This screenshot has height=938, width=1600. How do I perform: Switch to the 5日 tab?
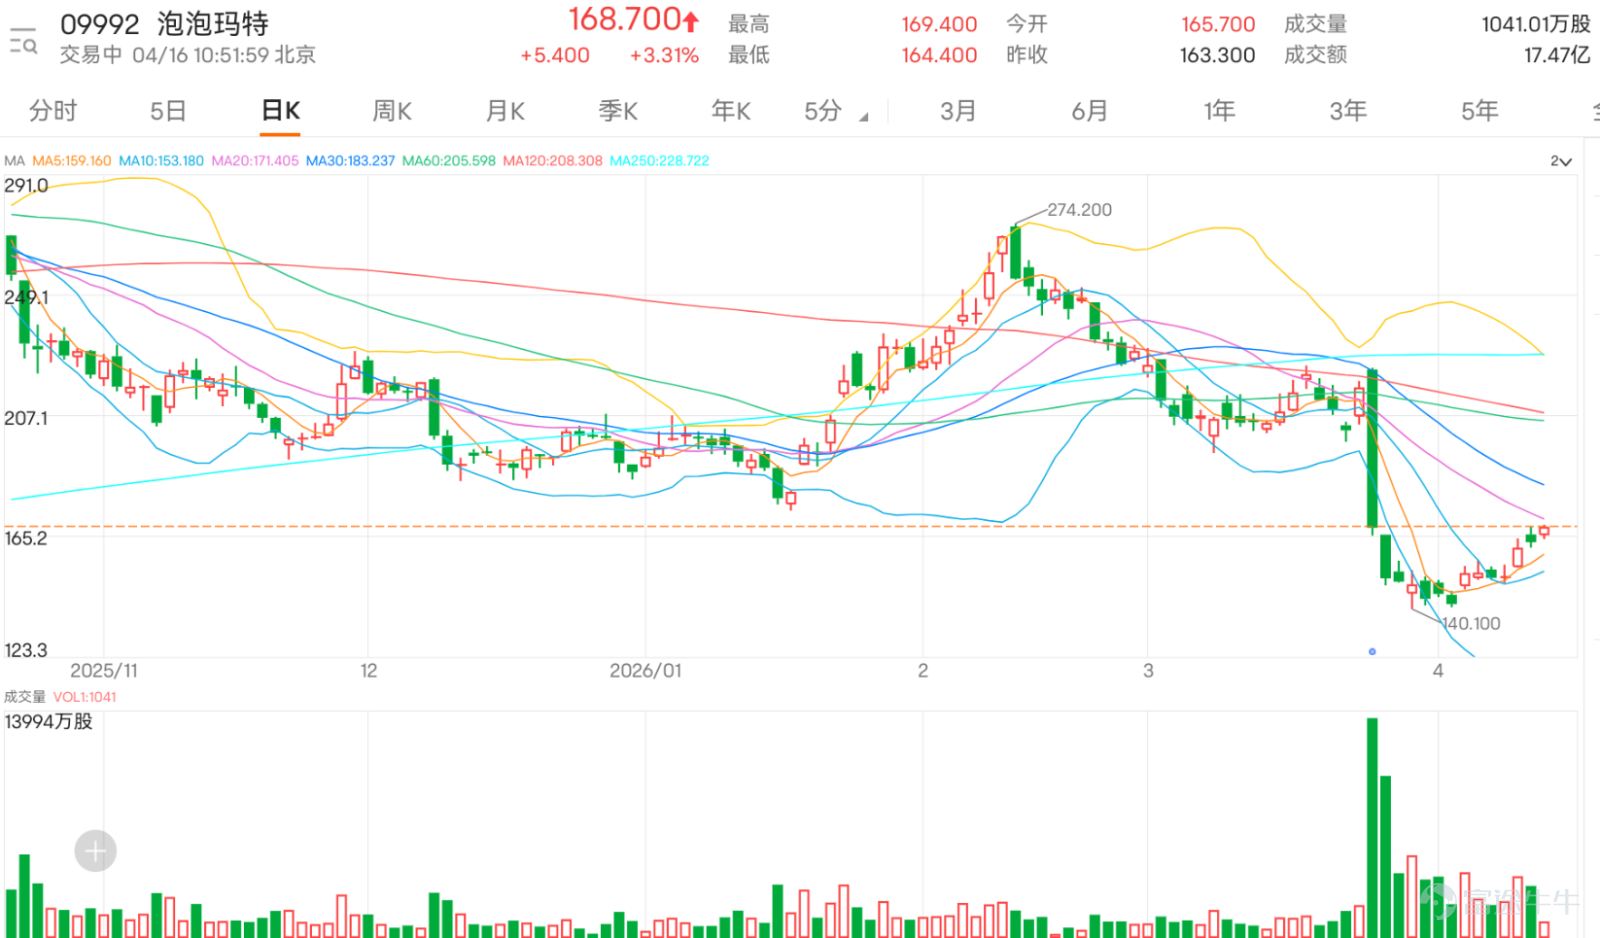point(168,111)
